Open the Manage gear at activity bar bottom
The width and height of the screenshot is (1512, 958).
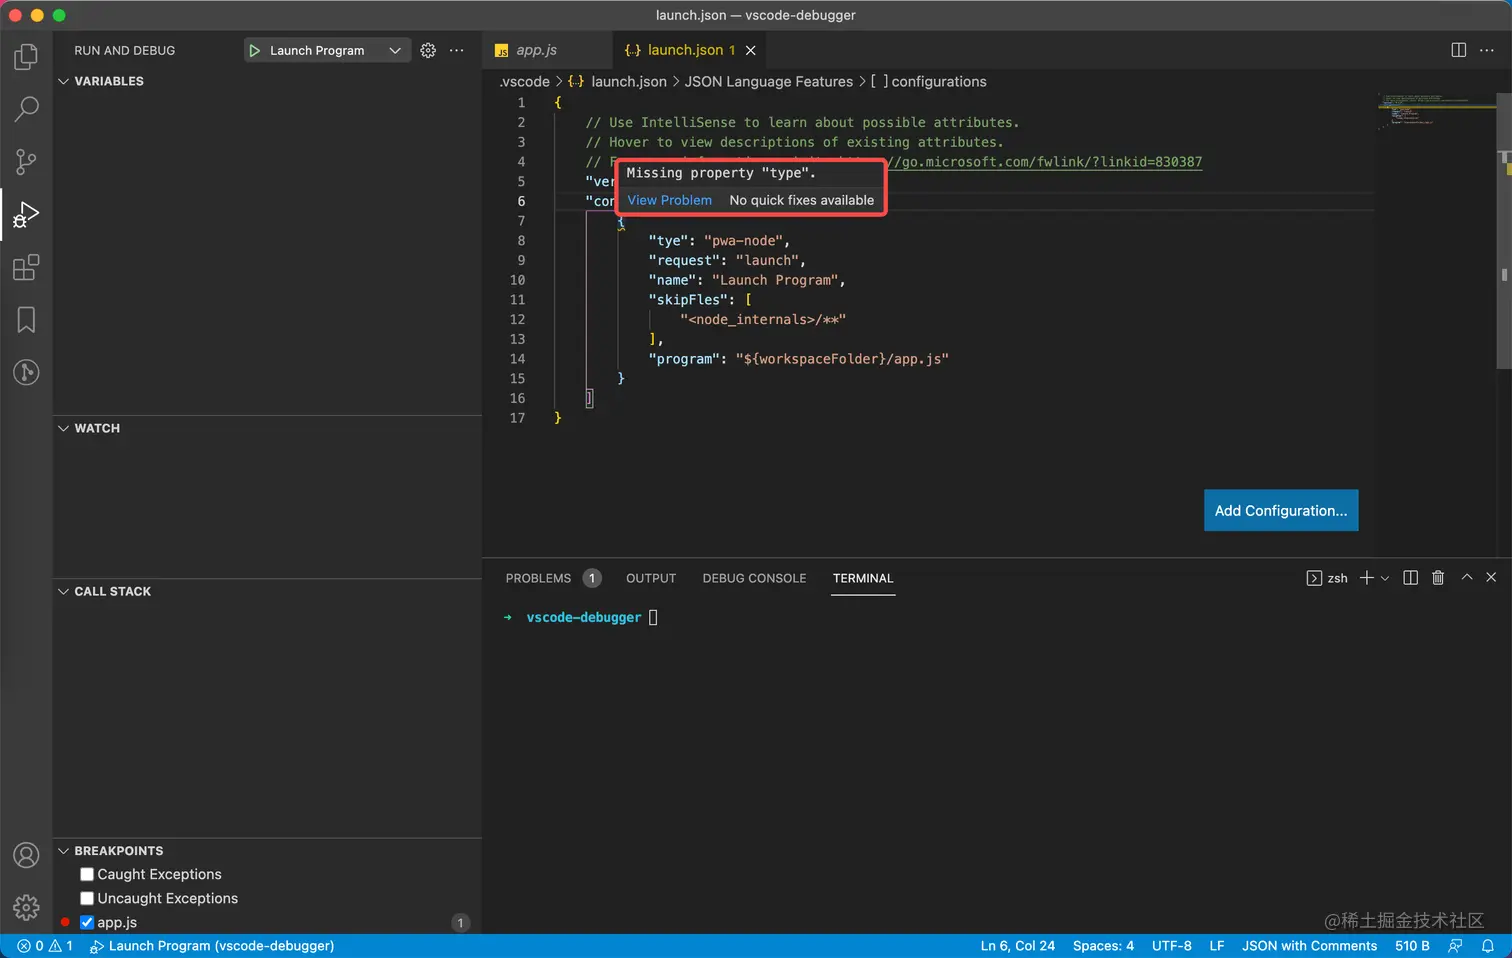tap(26, 907)
